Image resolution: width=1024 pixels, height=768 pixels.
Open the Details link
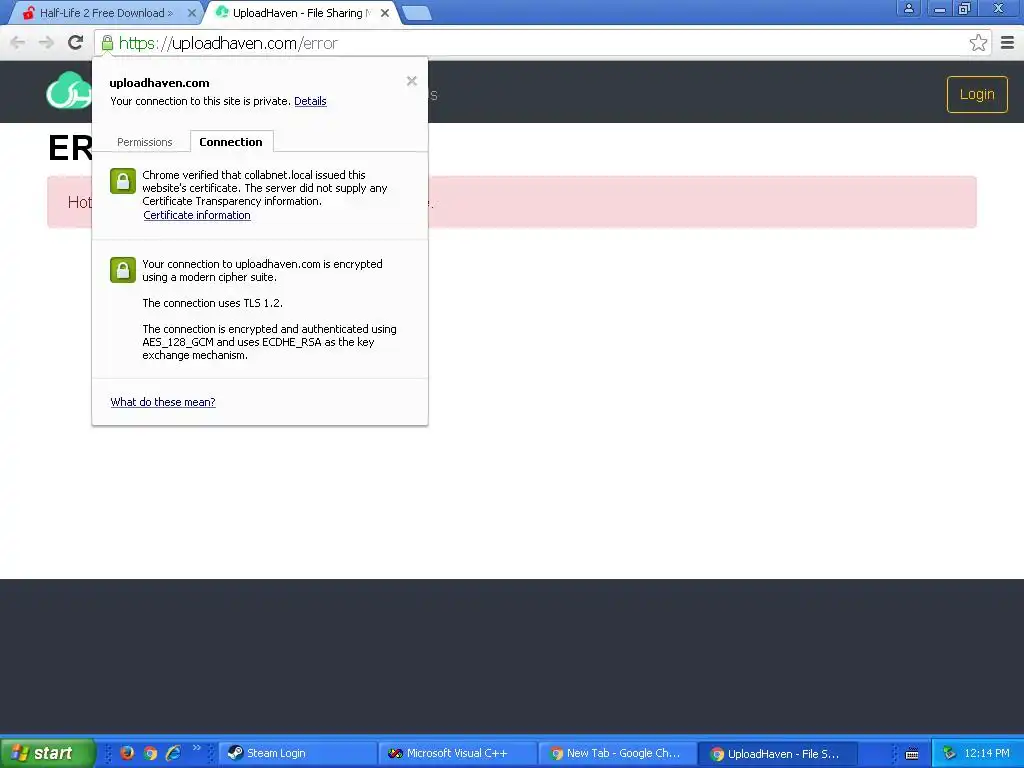coord(310,101)
